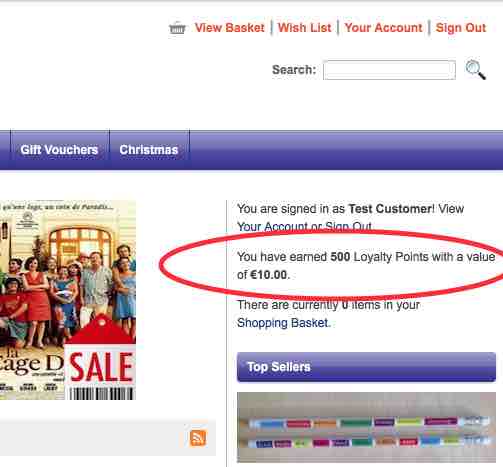Select the Christmas navigation tab

pos(149,150)
